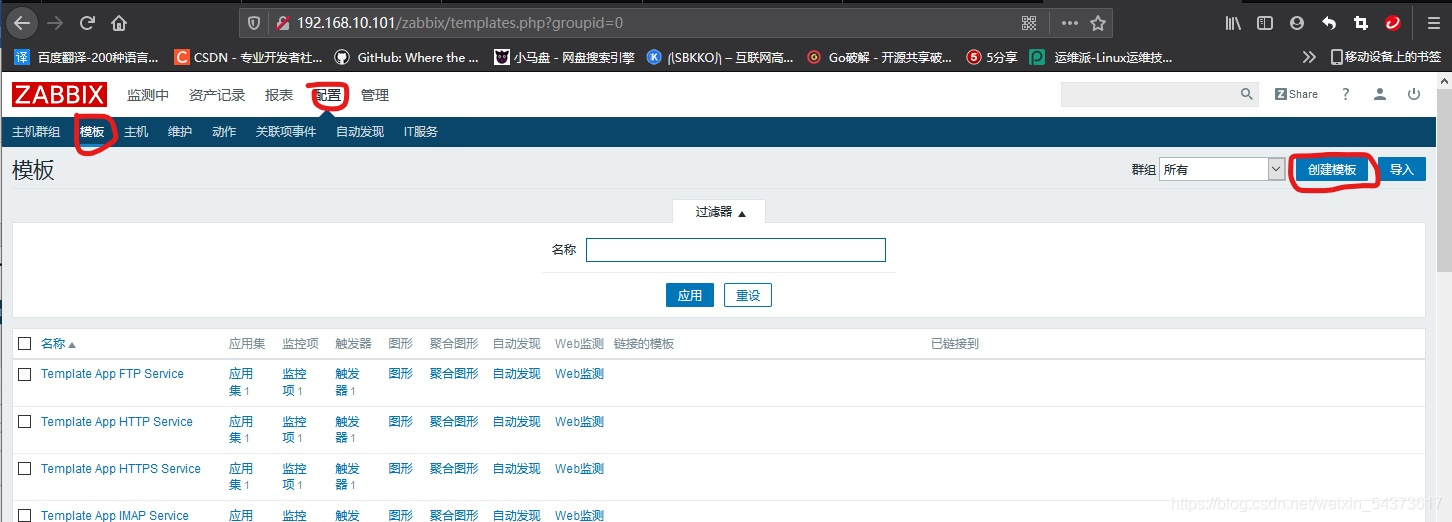
Task: Toggle the sidebar view icon
Action: pos(1265,22)
